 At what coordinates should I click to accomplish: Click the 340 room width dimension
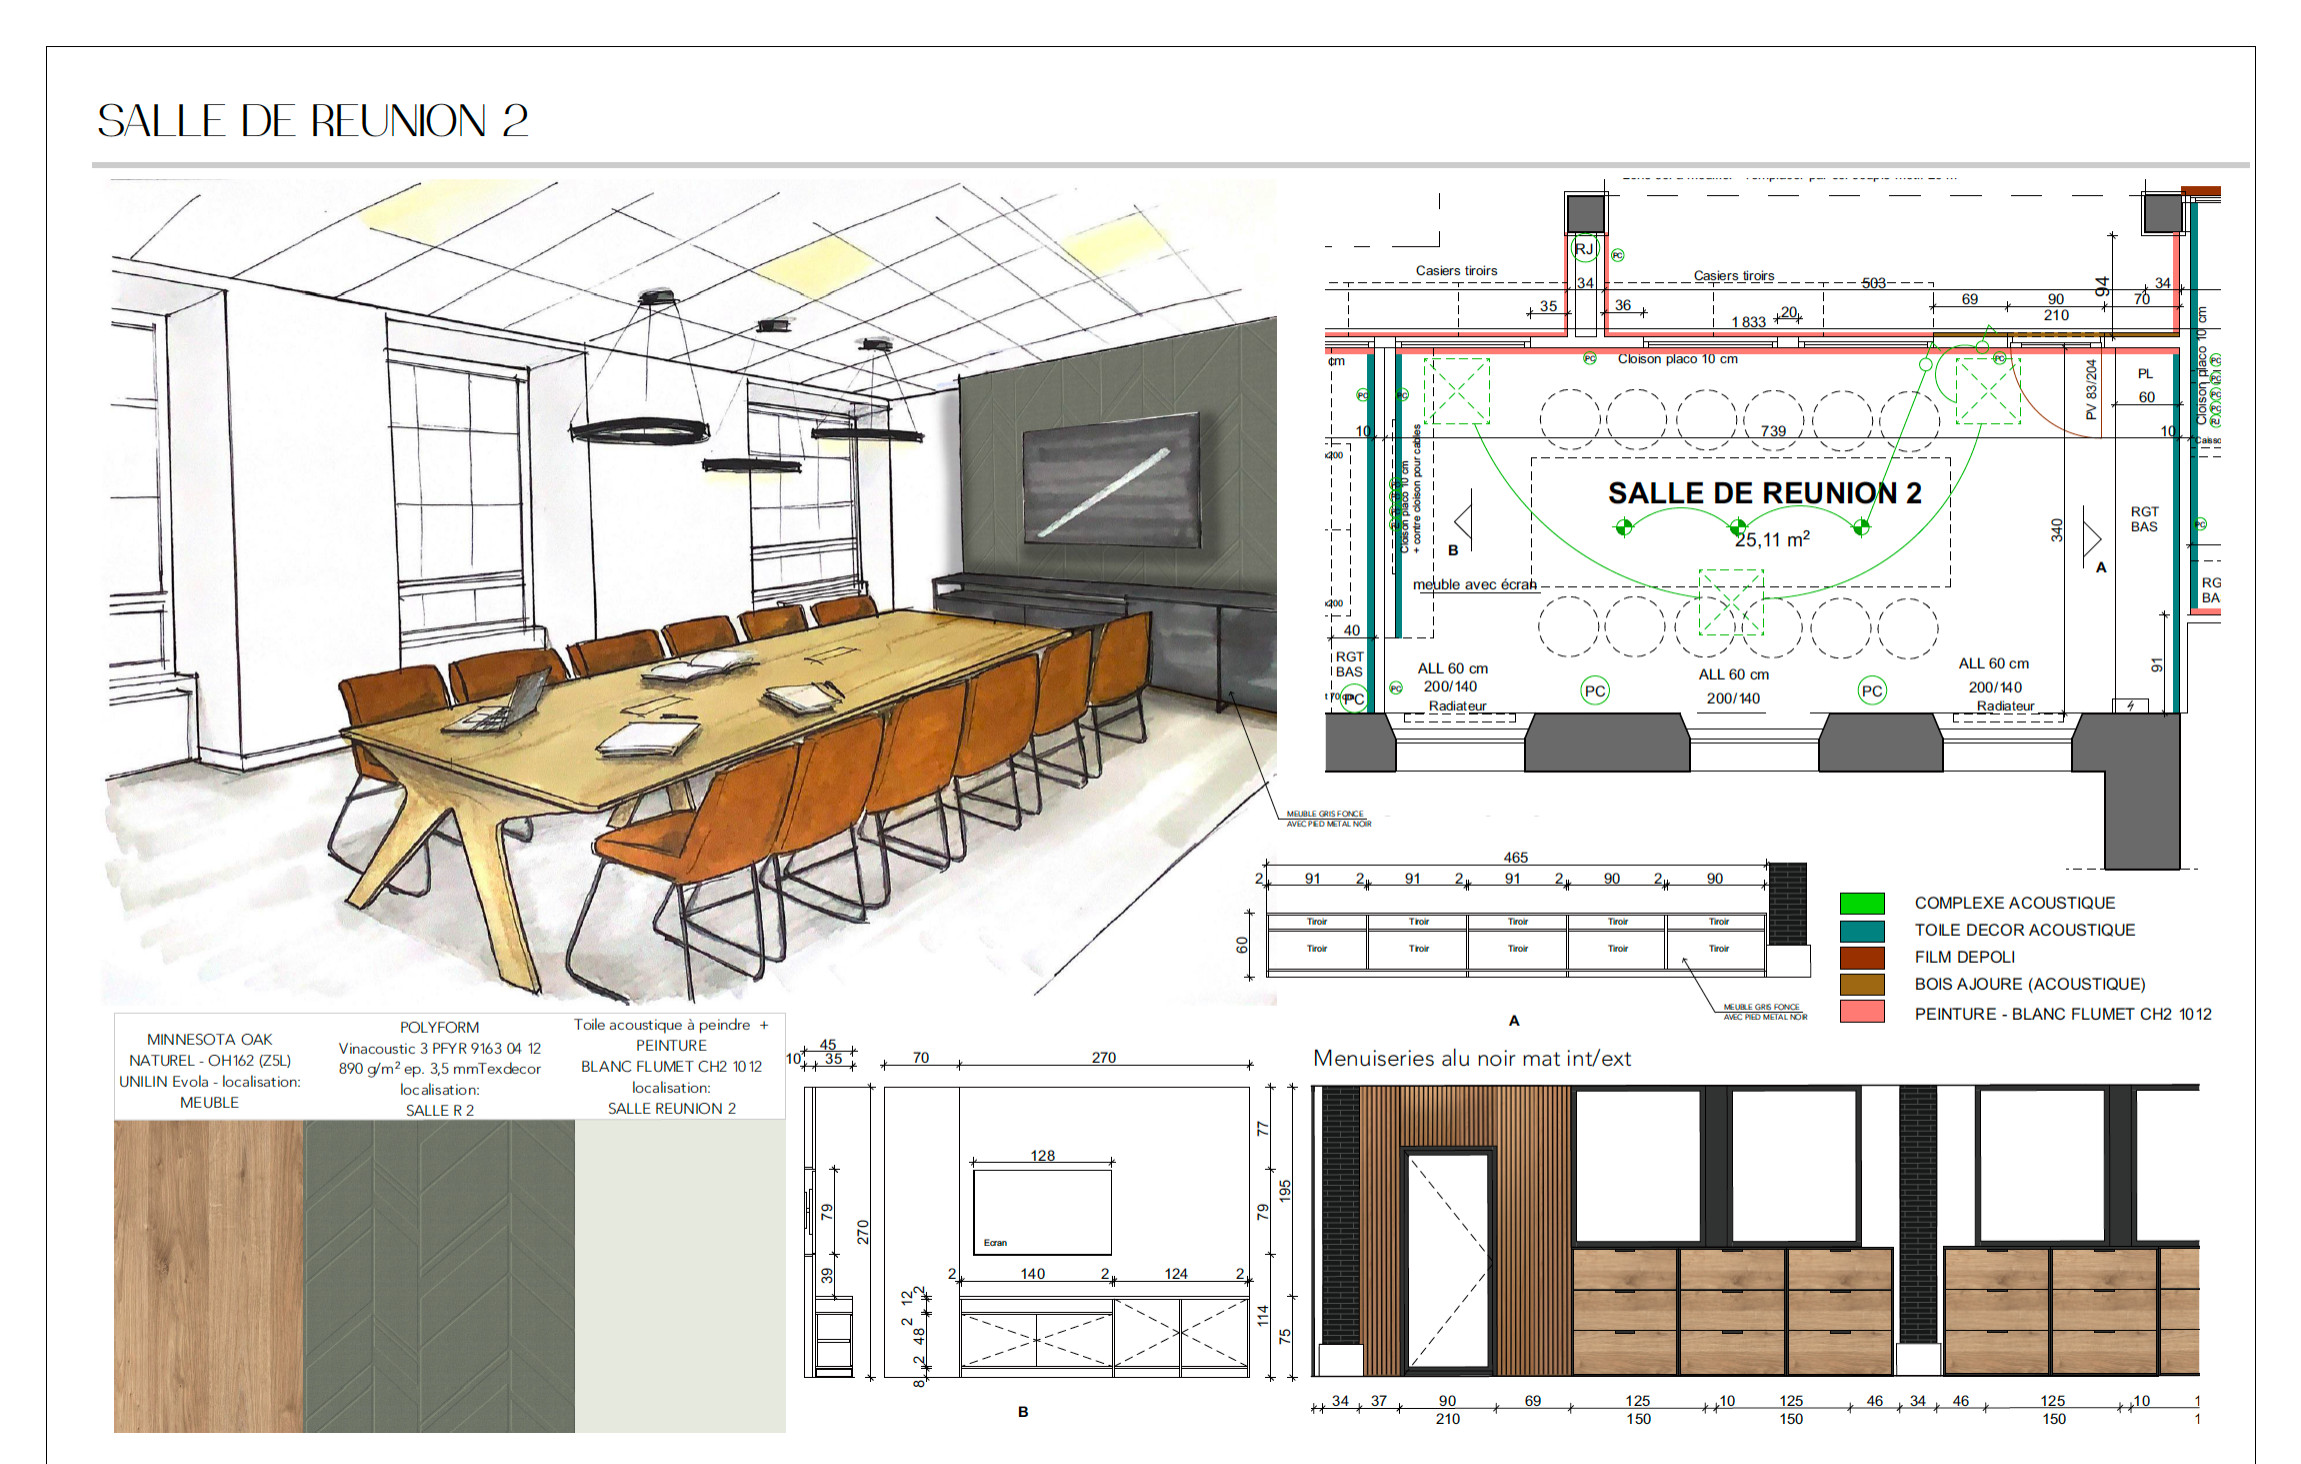[2057, 530]
